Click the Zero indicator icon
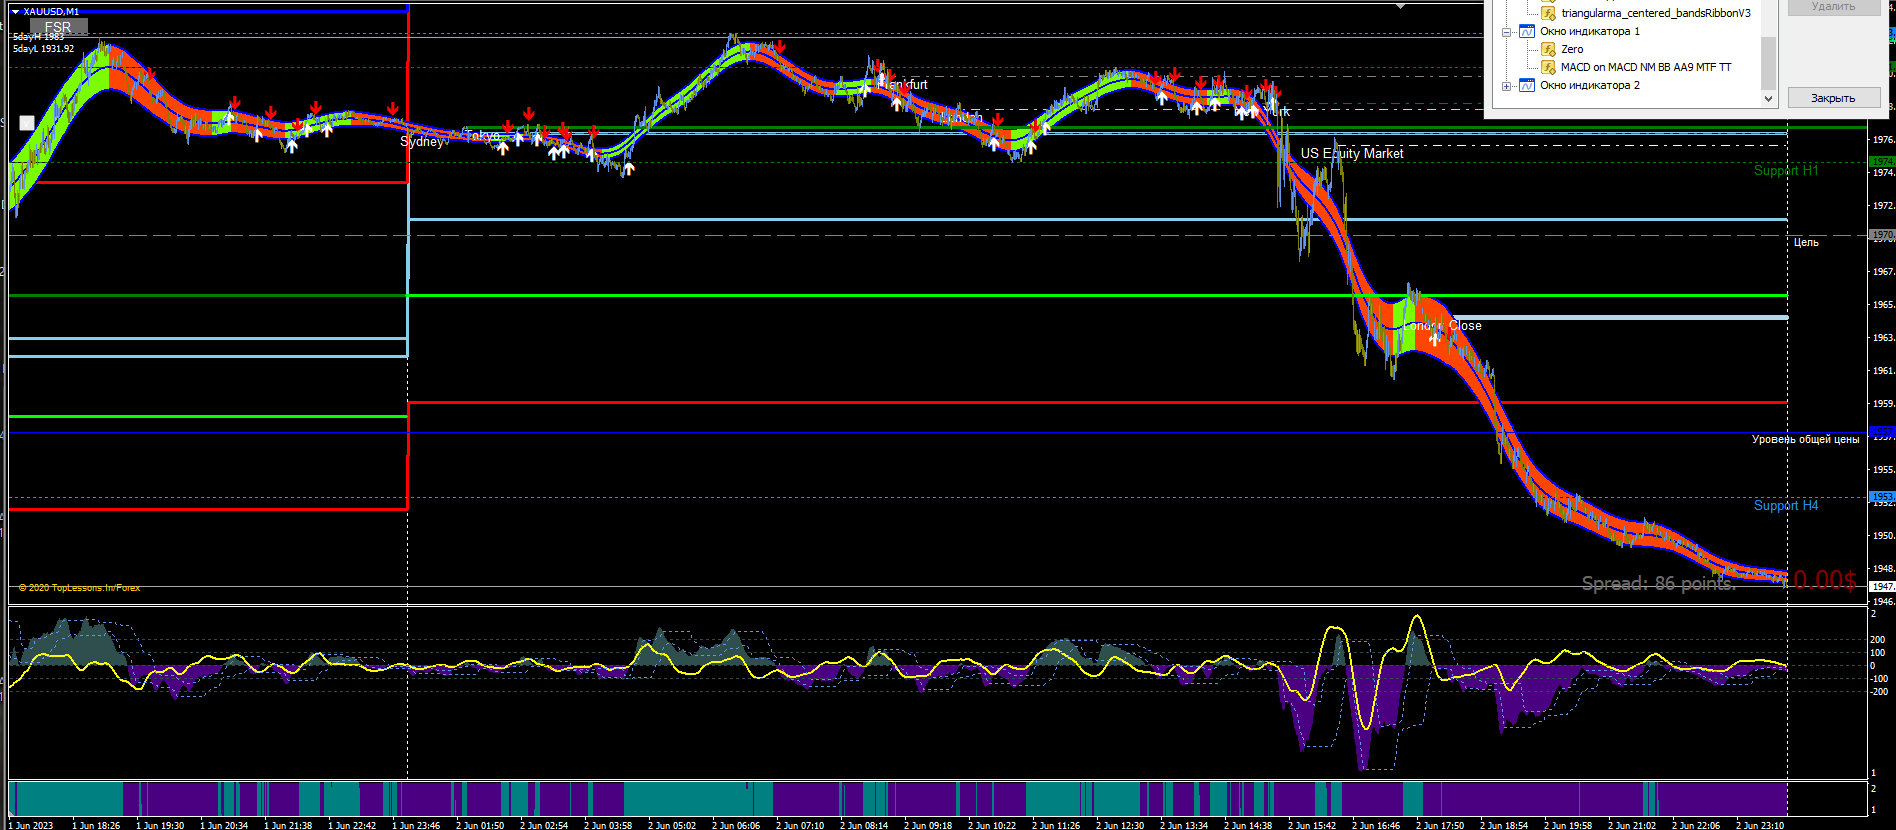Viewport: 1896px width, 830px height. 1548,50
